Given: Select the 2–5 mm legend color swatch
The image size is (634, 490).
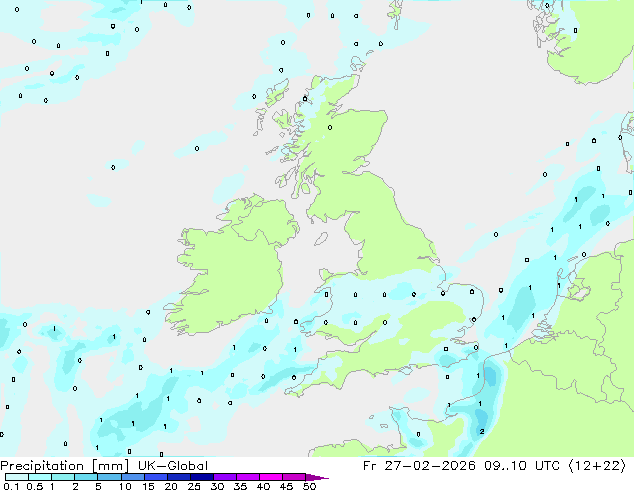Looking at the screenshot, I should point(86,477).
